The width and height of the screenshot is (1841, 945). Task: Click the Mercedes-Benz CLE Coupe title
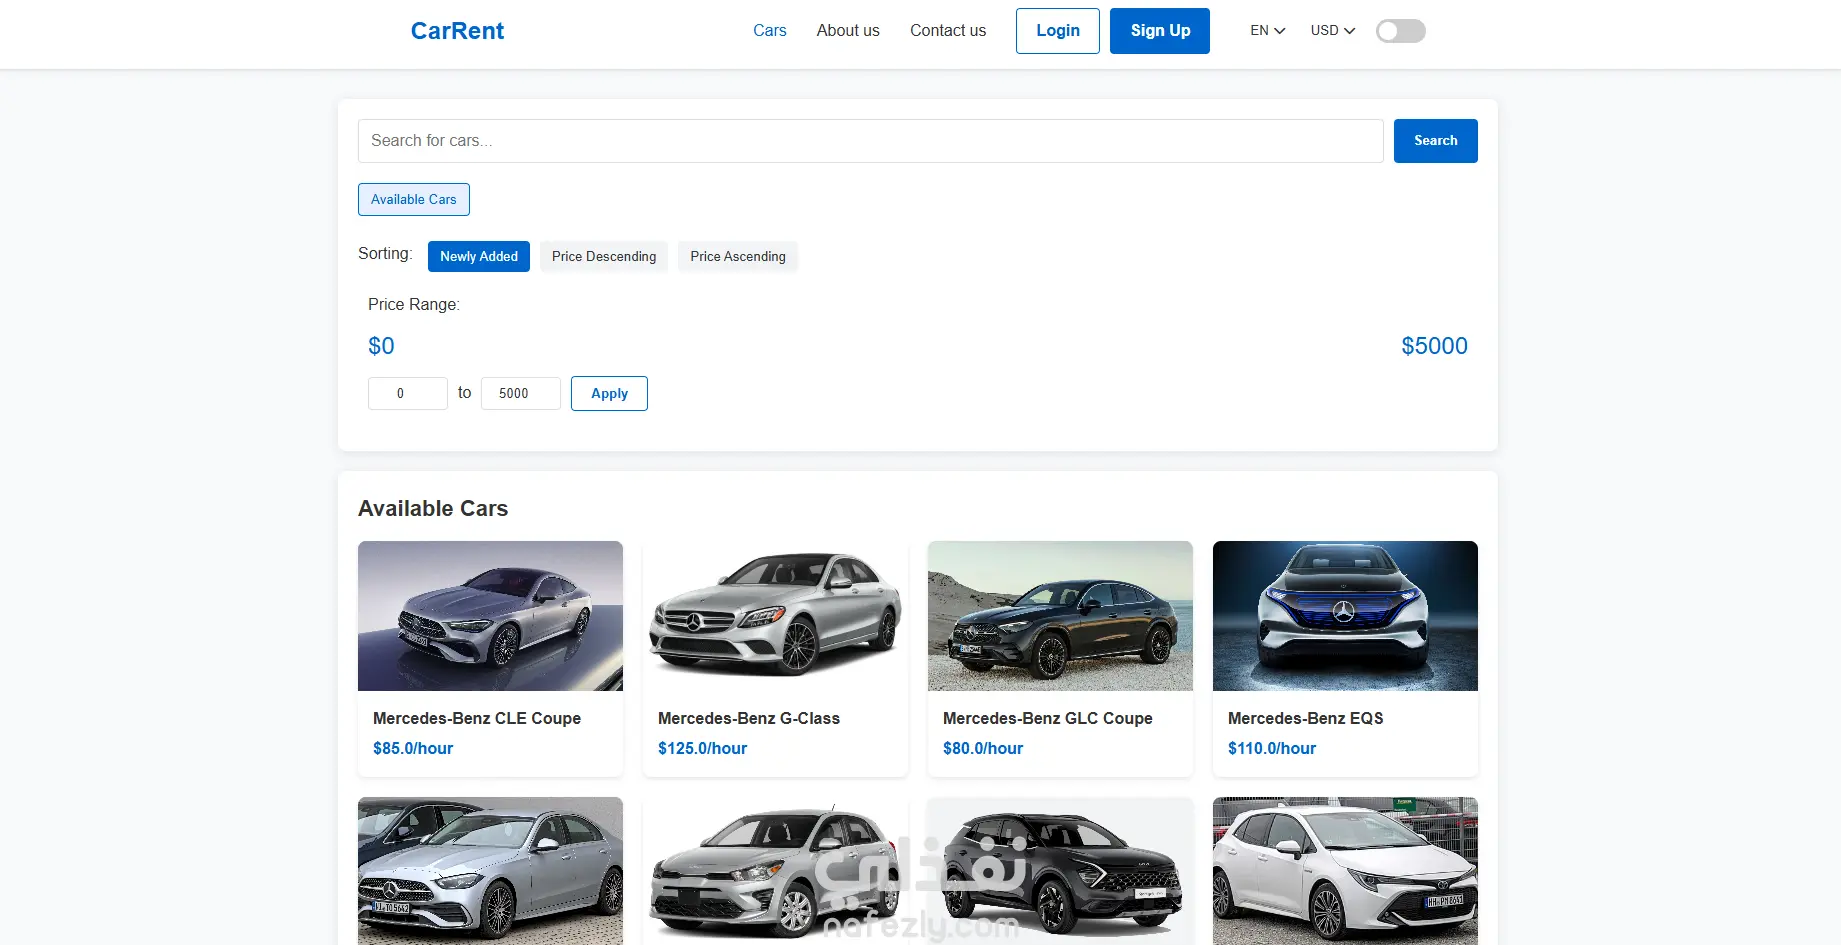pos(477,718)
